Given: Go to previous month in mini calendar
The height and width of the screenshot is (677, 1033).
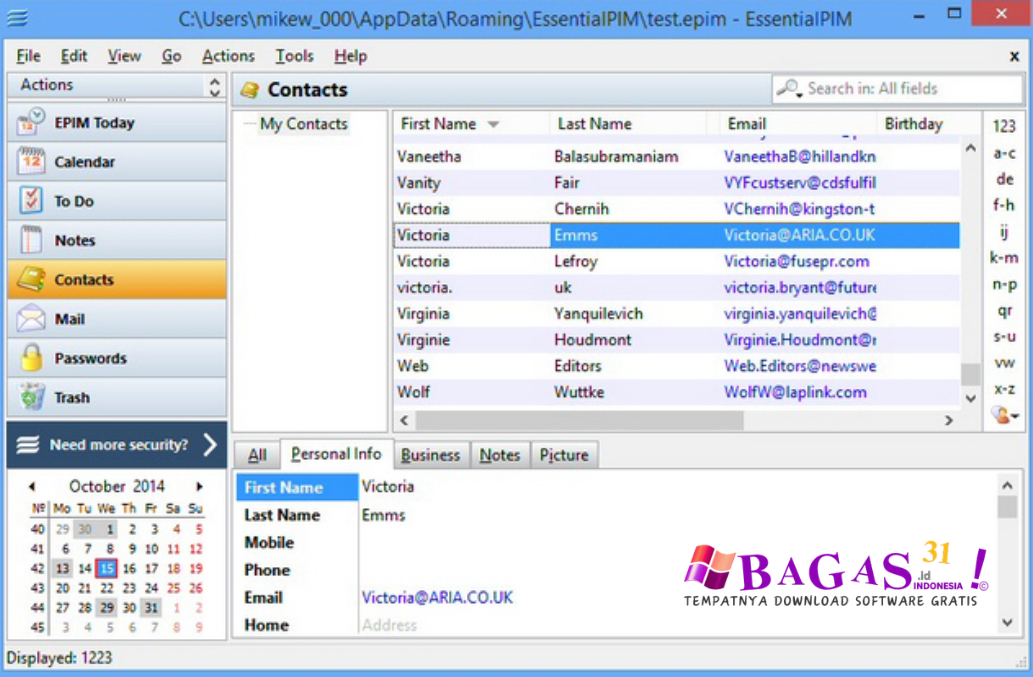Looking at the screenshot, I should pyautogui.click(x=32, y=487).
